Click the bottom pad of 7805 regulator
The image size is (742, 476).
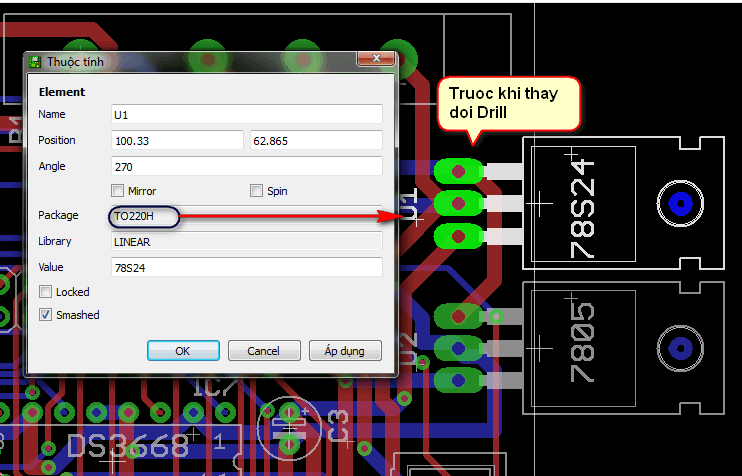[x=458, y=380]
